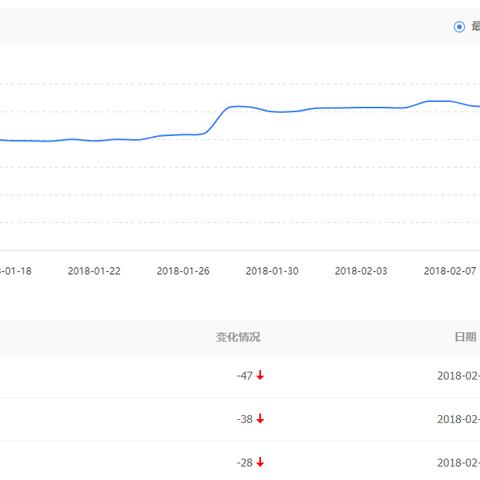Select the 2018-01-26 axis date label
This screenshot has height=480, width=480.
point(183,271)
